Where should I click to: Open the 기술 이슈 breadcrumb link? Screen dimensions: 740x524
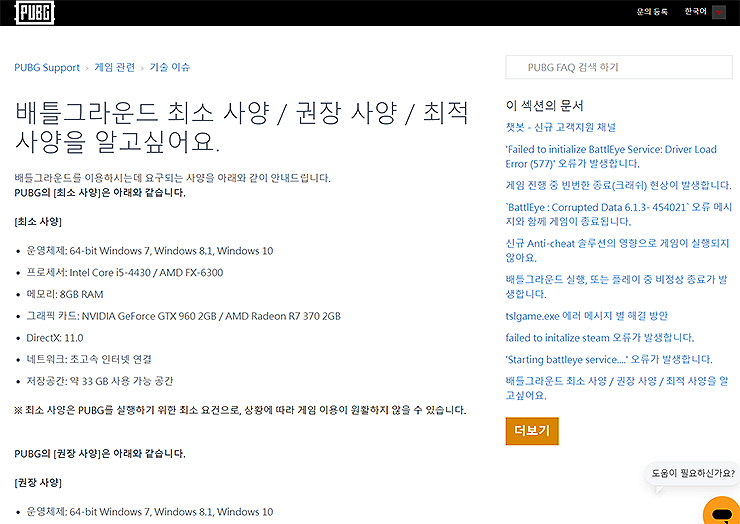tap(170, 67)
